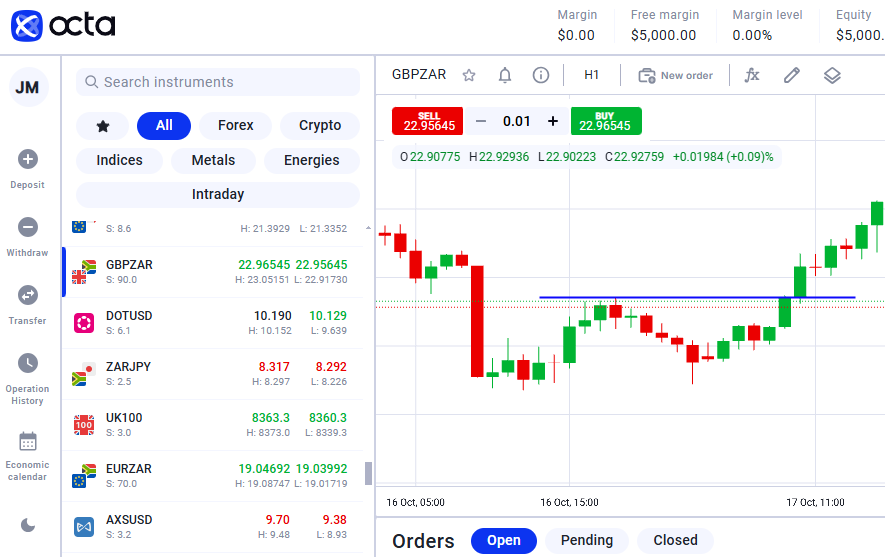Open the Deposit page
Viewport: 885px width, 557px height.
coord(28,169)
